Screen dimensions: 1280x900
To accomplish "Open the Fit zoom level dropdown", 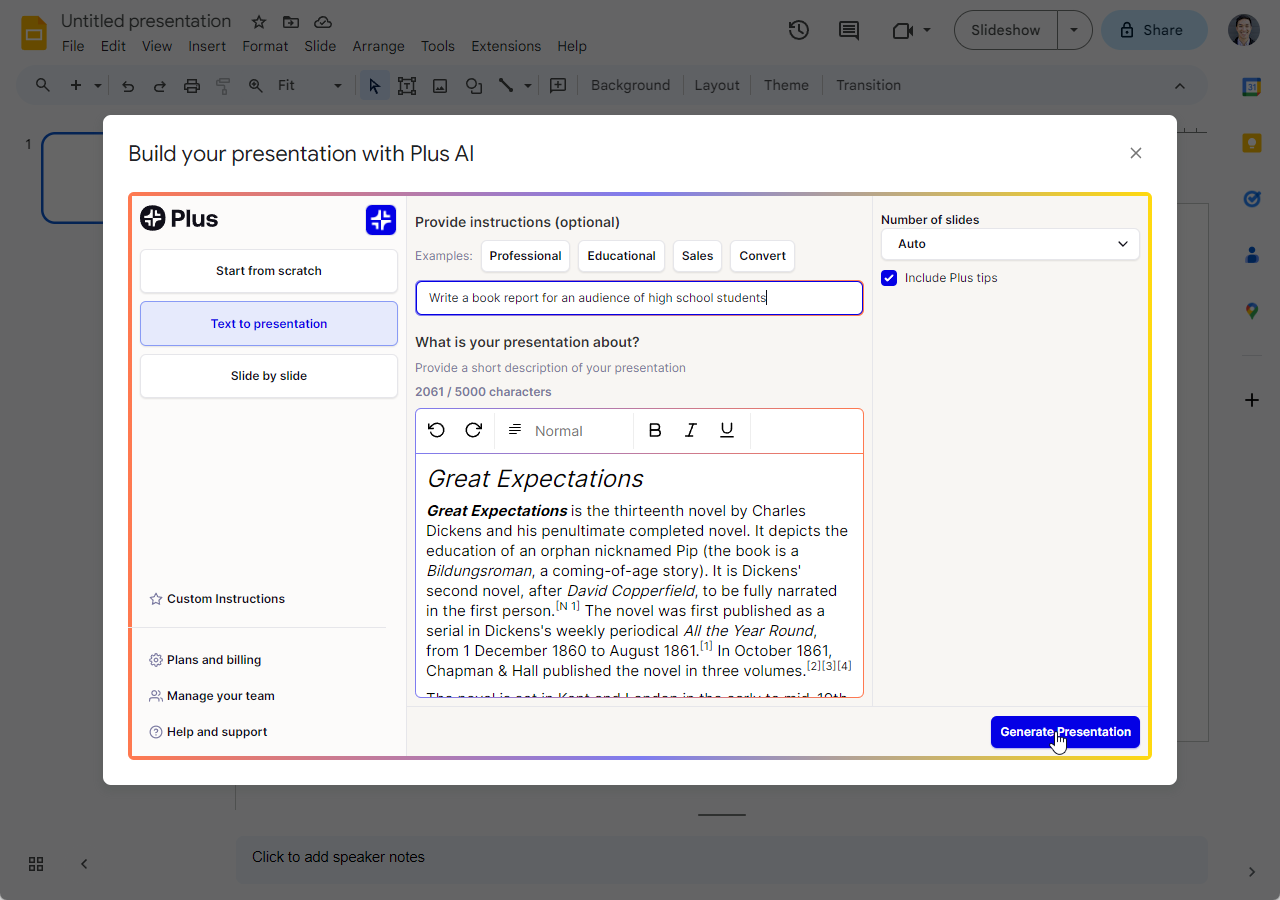I will (310, 86).
